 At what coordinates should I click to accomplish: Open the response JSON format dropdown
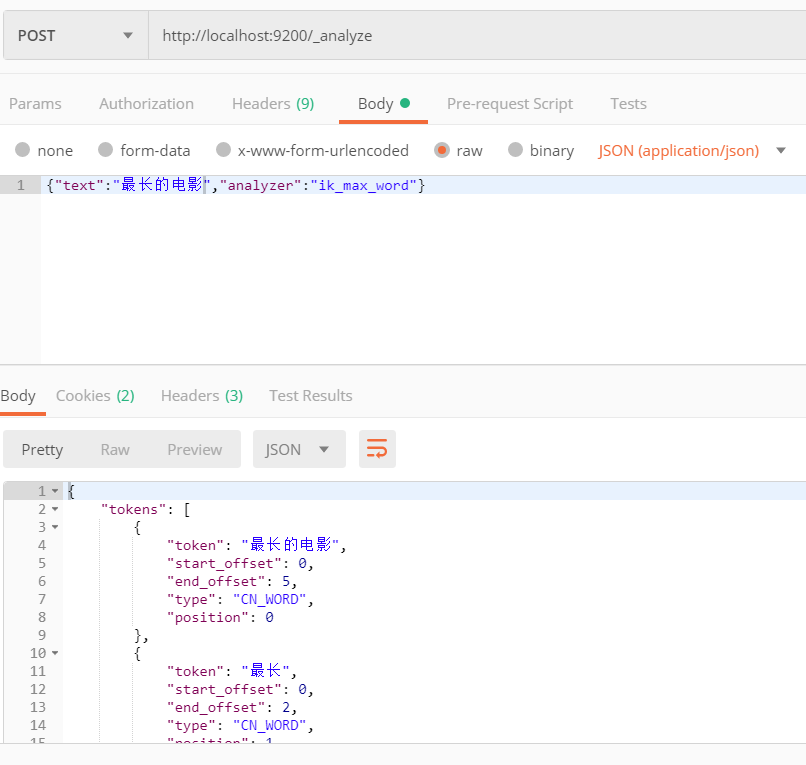point(299,449)
